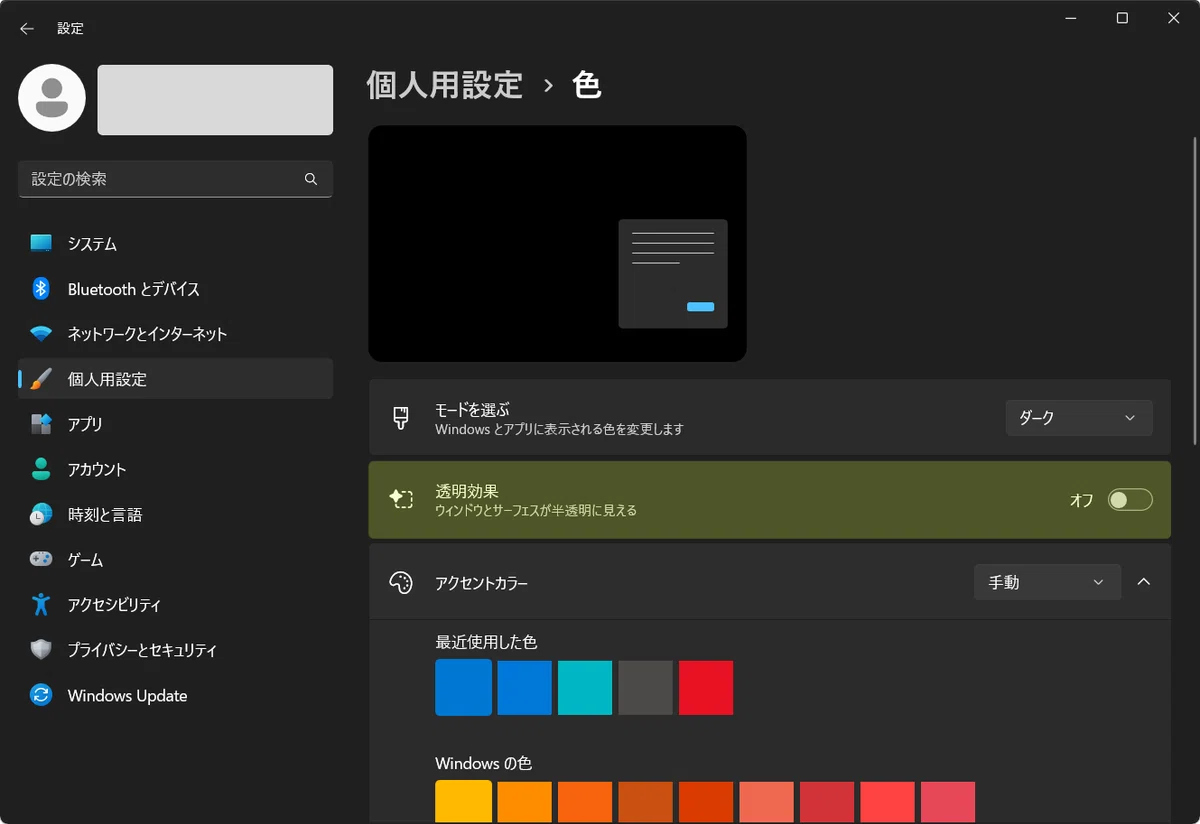
Task: Select gray recently used color swatch
Action: pos(645,688)
